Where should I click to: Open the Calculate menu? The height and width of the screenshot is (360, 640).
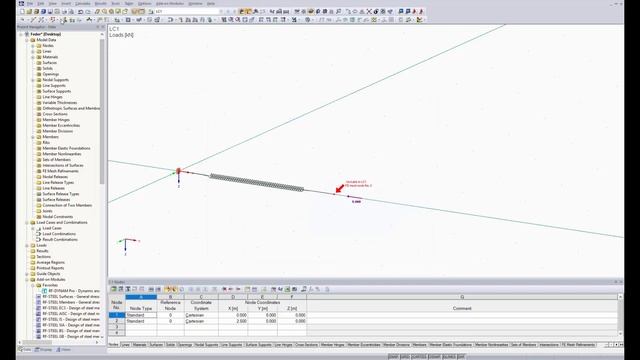click(x=82, y=4)
